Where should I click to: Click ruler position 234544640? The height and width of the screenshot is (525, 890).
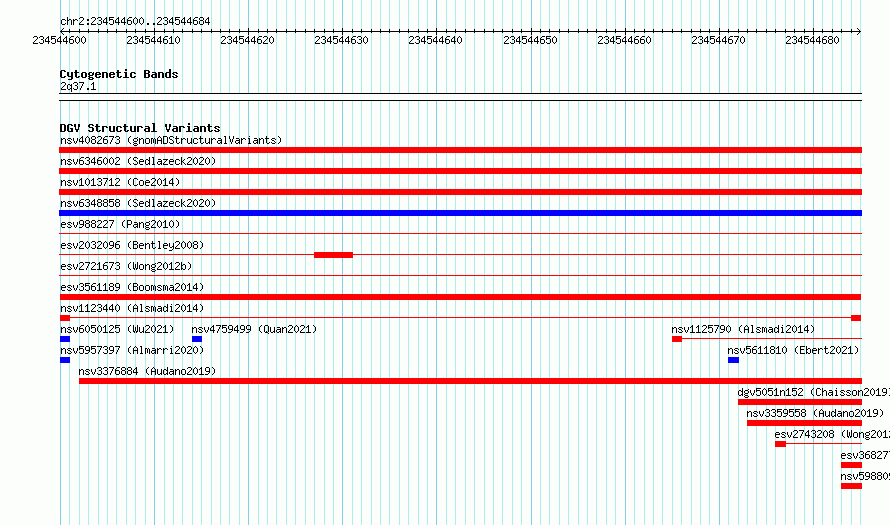436,40
